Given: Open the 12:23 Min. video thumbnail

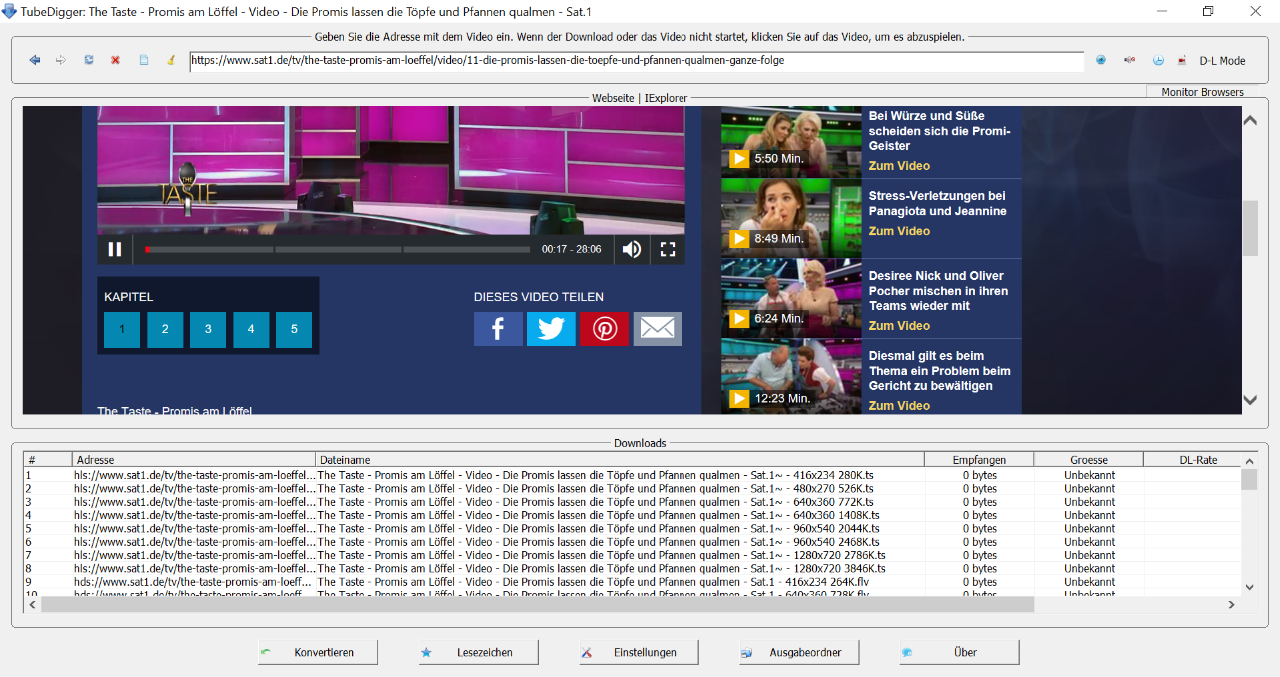Looking at the screenshot, I should [791, 377].
